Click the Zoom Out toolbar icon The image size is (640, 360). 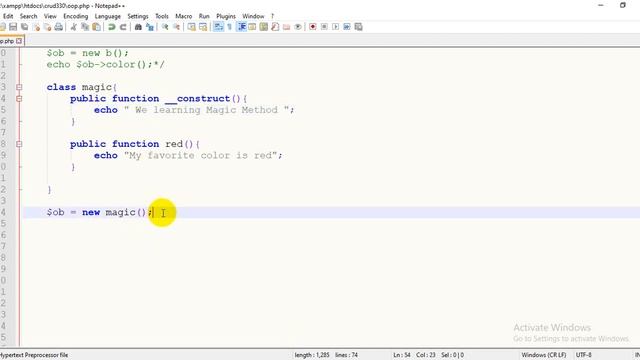coord(176,27)
